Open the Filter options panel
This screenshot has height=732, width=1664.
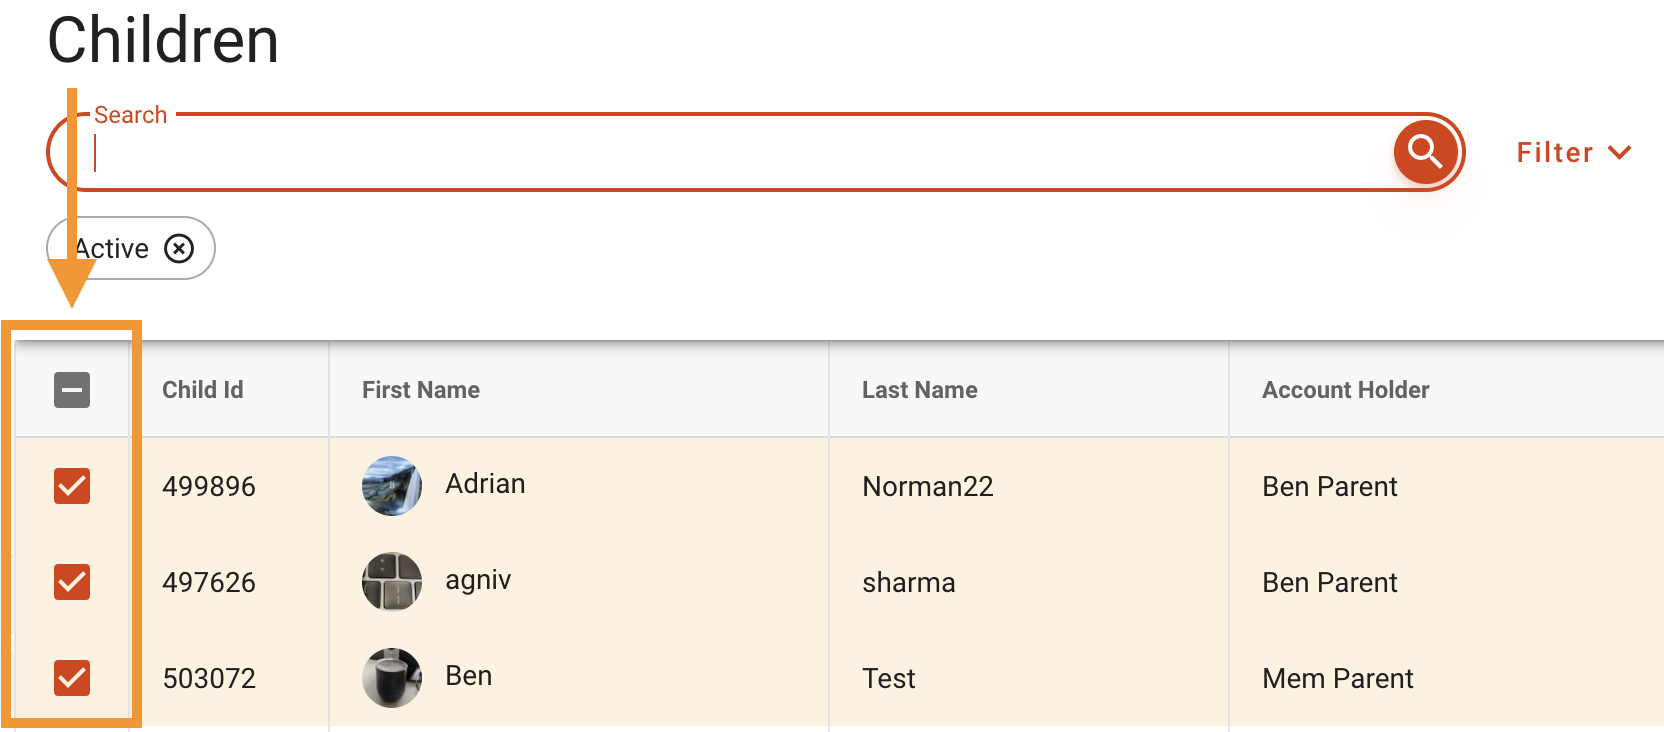pos(1573,152)
